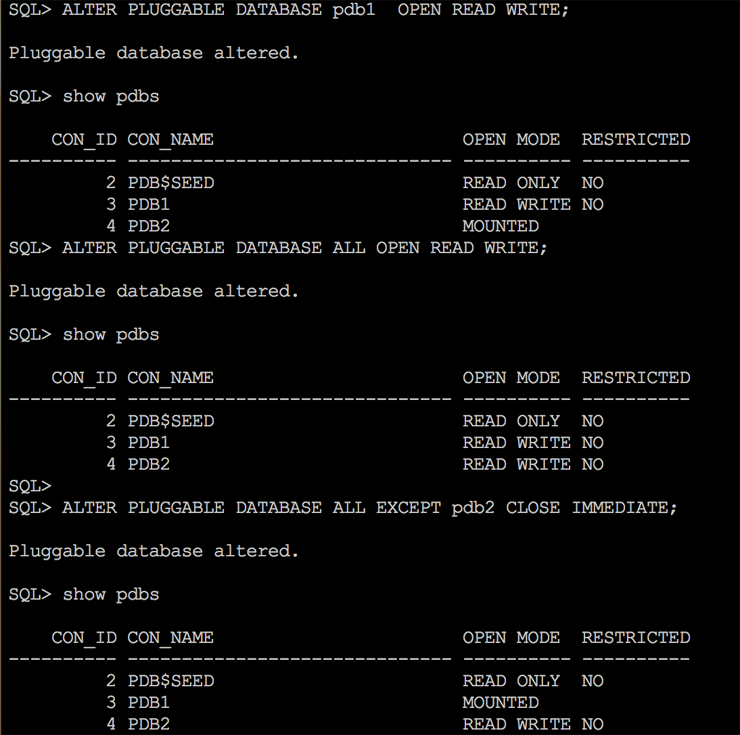Click the last 'show pdbs' command
Image resolution: width=740 pixels, height=735 pixels.
pos(110,595)
